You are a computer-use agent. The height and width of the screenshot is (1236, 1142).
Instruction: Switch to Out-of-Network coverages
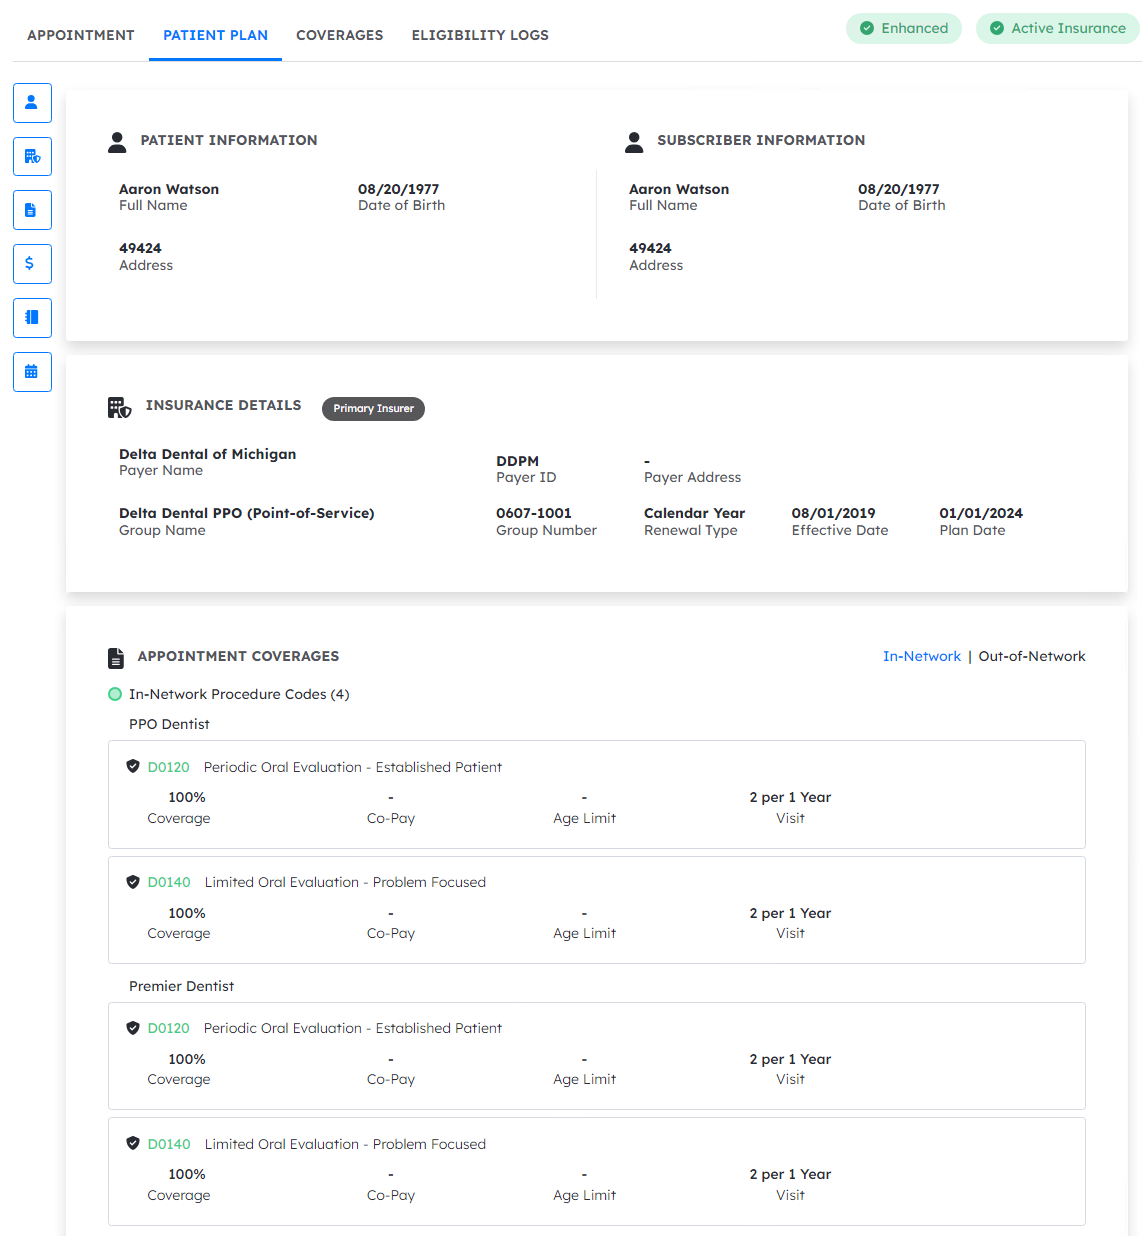tap(1031, 657)
